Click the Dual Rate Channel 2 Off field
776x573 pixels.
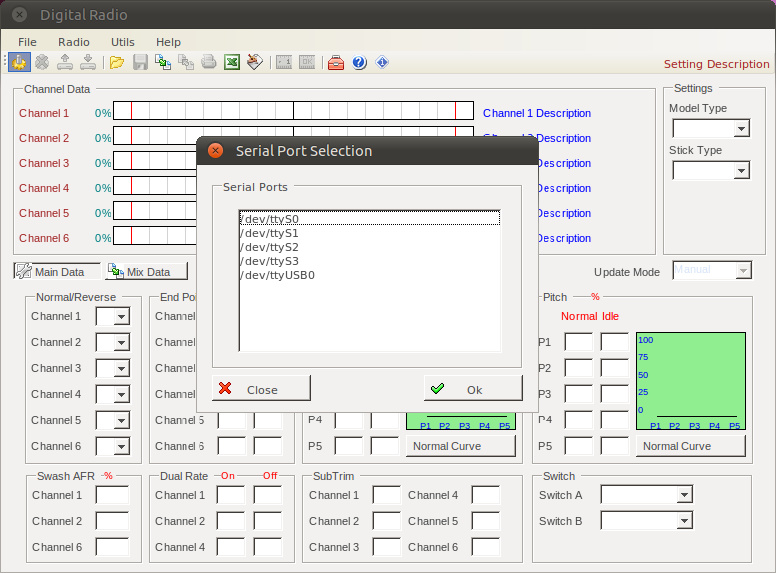[268, 521]
